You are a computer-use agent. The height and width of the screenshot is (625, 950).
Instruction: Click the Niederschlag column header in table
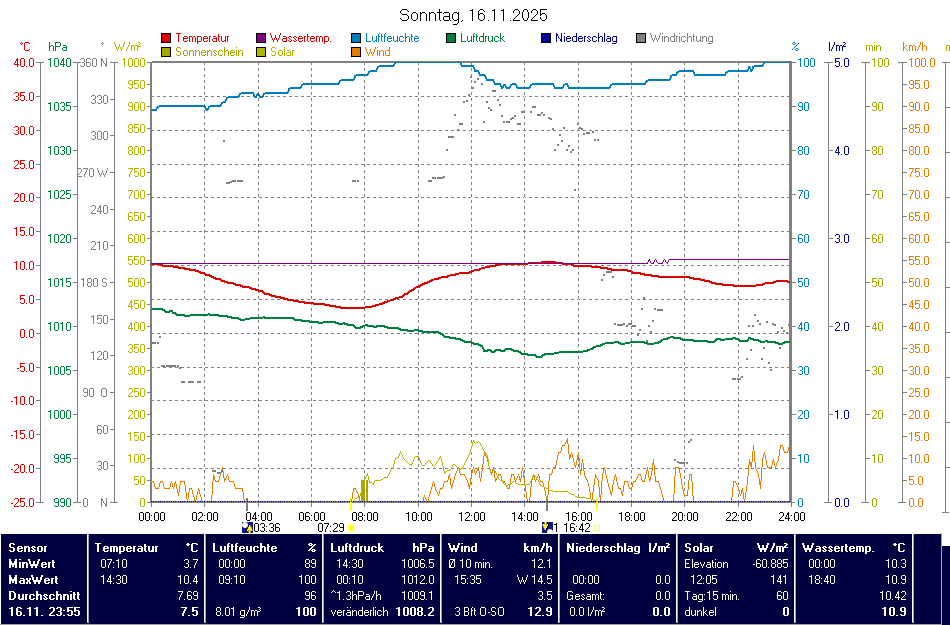[604, 548]
